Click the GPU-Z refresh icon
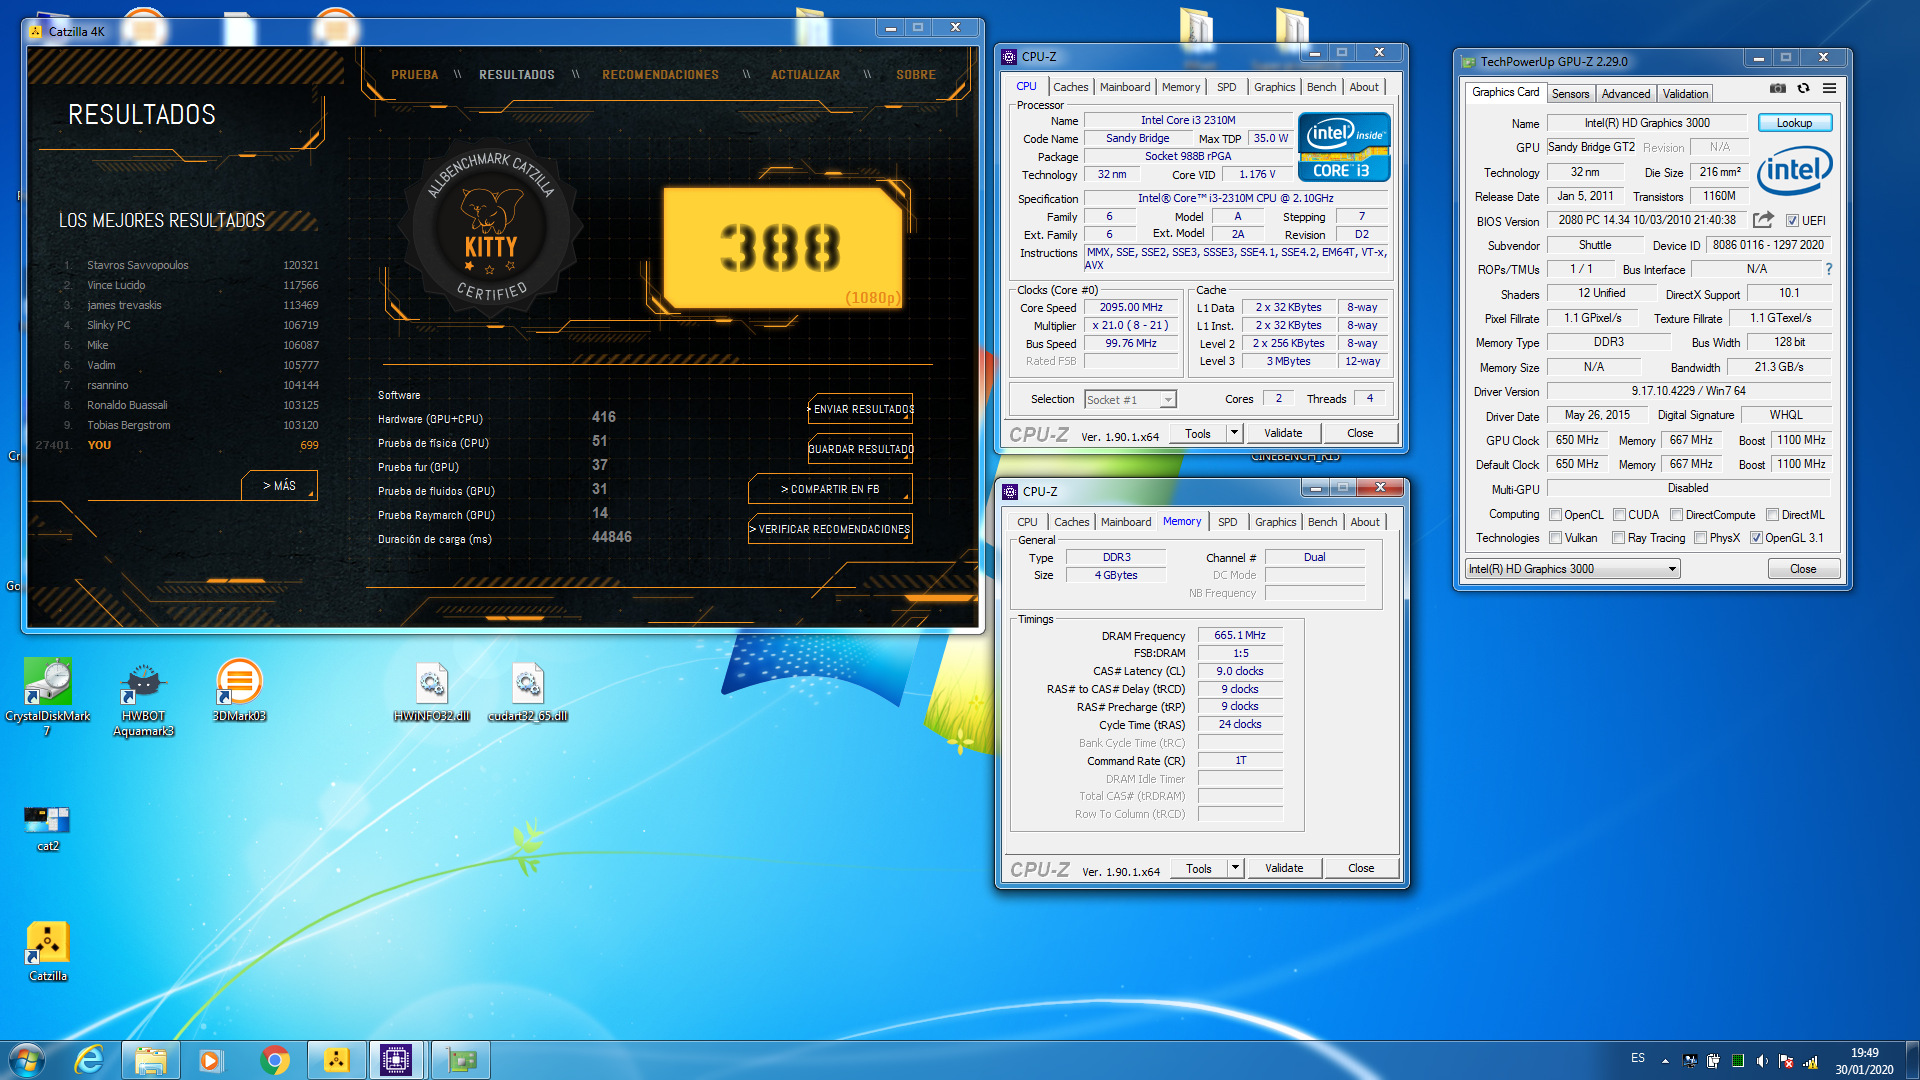Viewport: 1920px width, 1080px height. click(x=1803, y=89)
